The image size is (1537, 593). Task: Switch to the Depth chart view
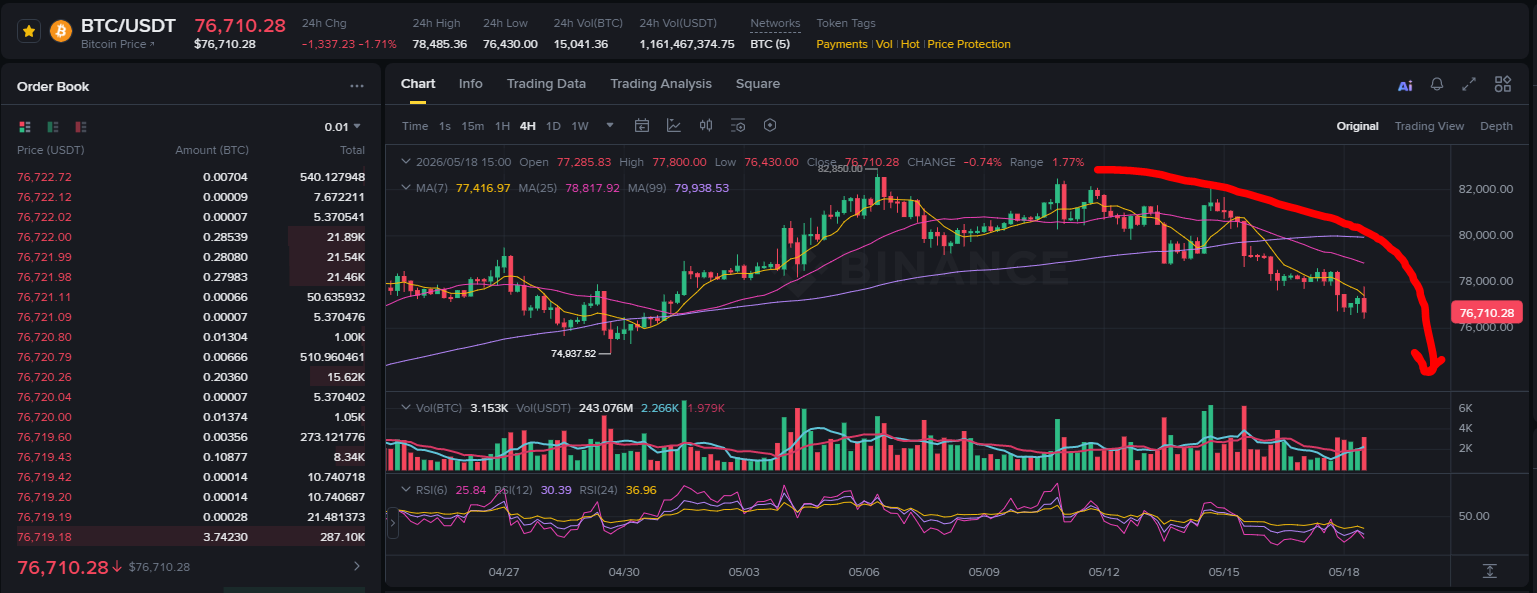(x=1496, y=126)
